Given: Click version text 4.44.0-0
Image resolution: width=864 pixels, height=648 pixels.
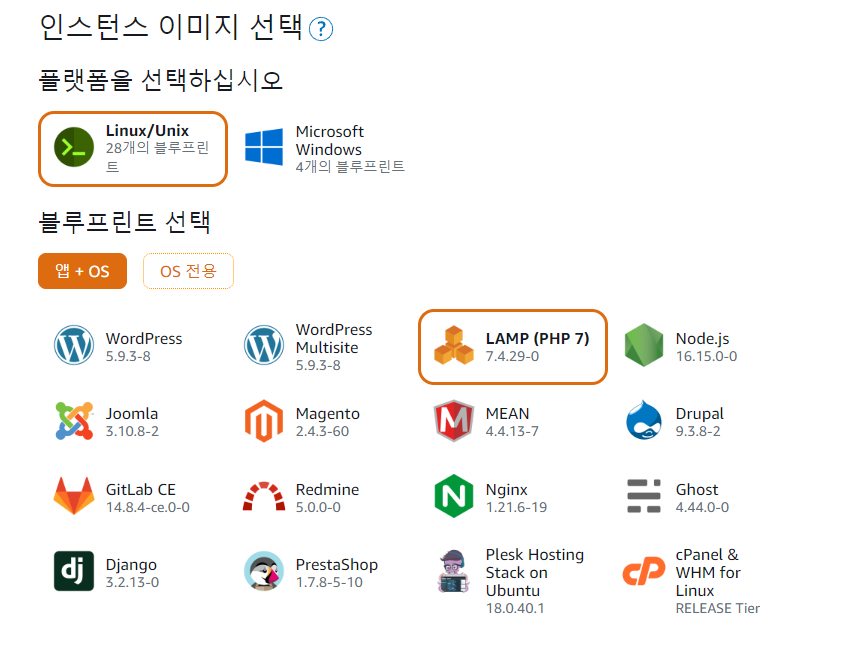Looking at the screenshot, I should [702, 507].
